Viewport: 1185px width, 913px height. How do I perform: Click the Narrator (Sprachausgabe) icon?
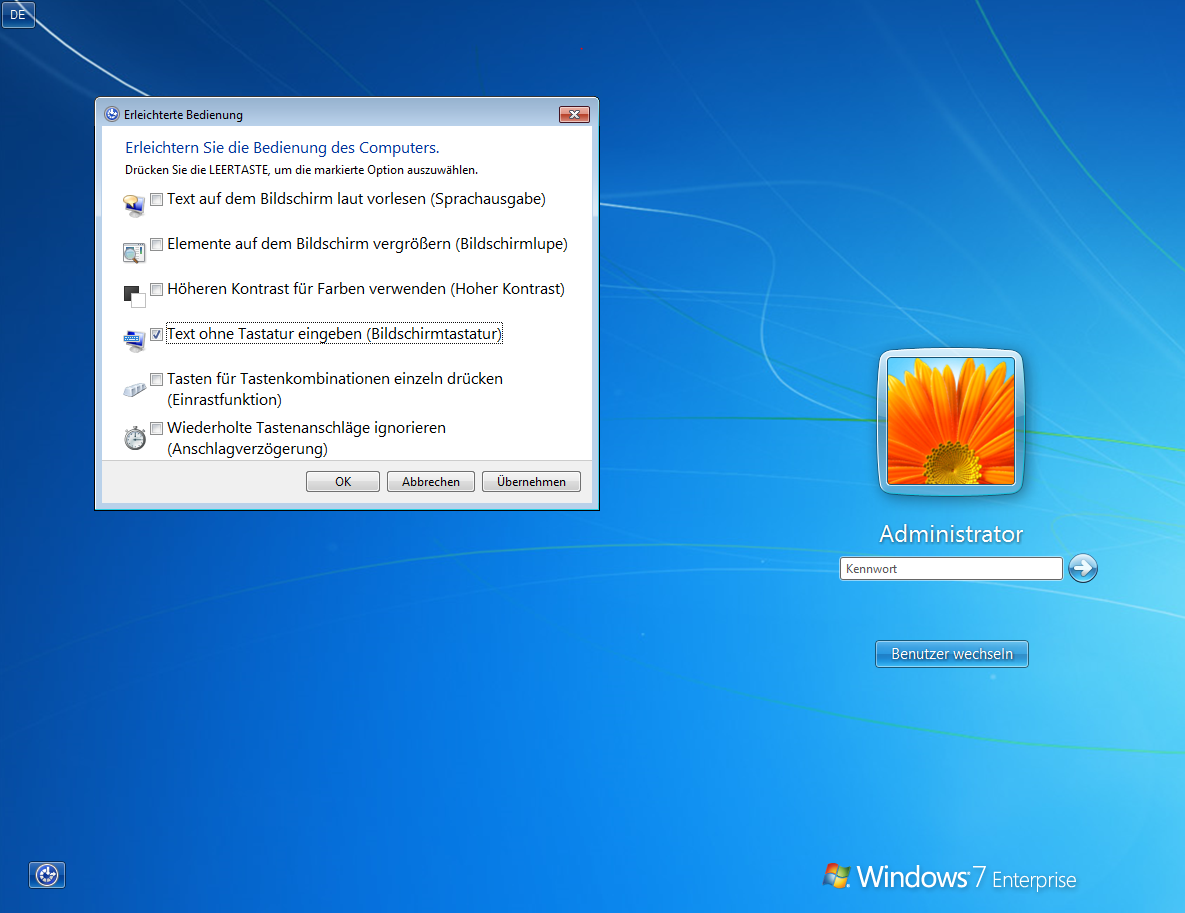click(x=134, y=206)
